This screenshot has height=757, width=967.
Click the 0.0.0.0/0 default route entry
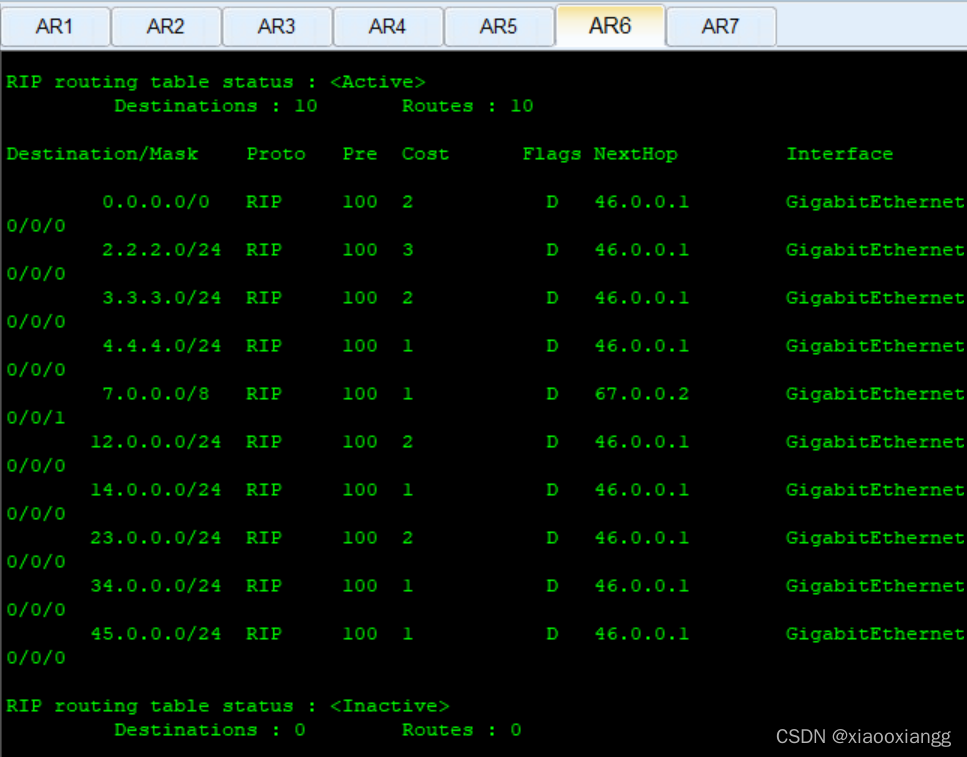point(156,202)
